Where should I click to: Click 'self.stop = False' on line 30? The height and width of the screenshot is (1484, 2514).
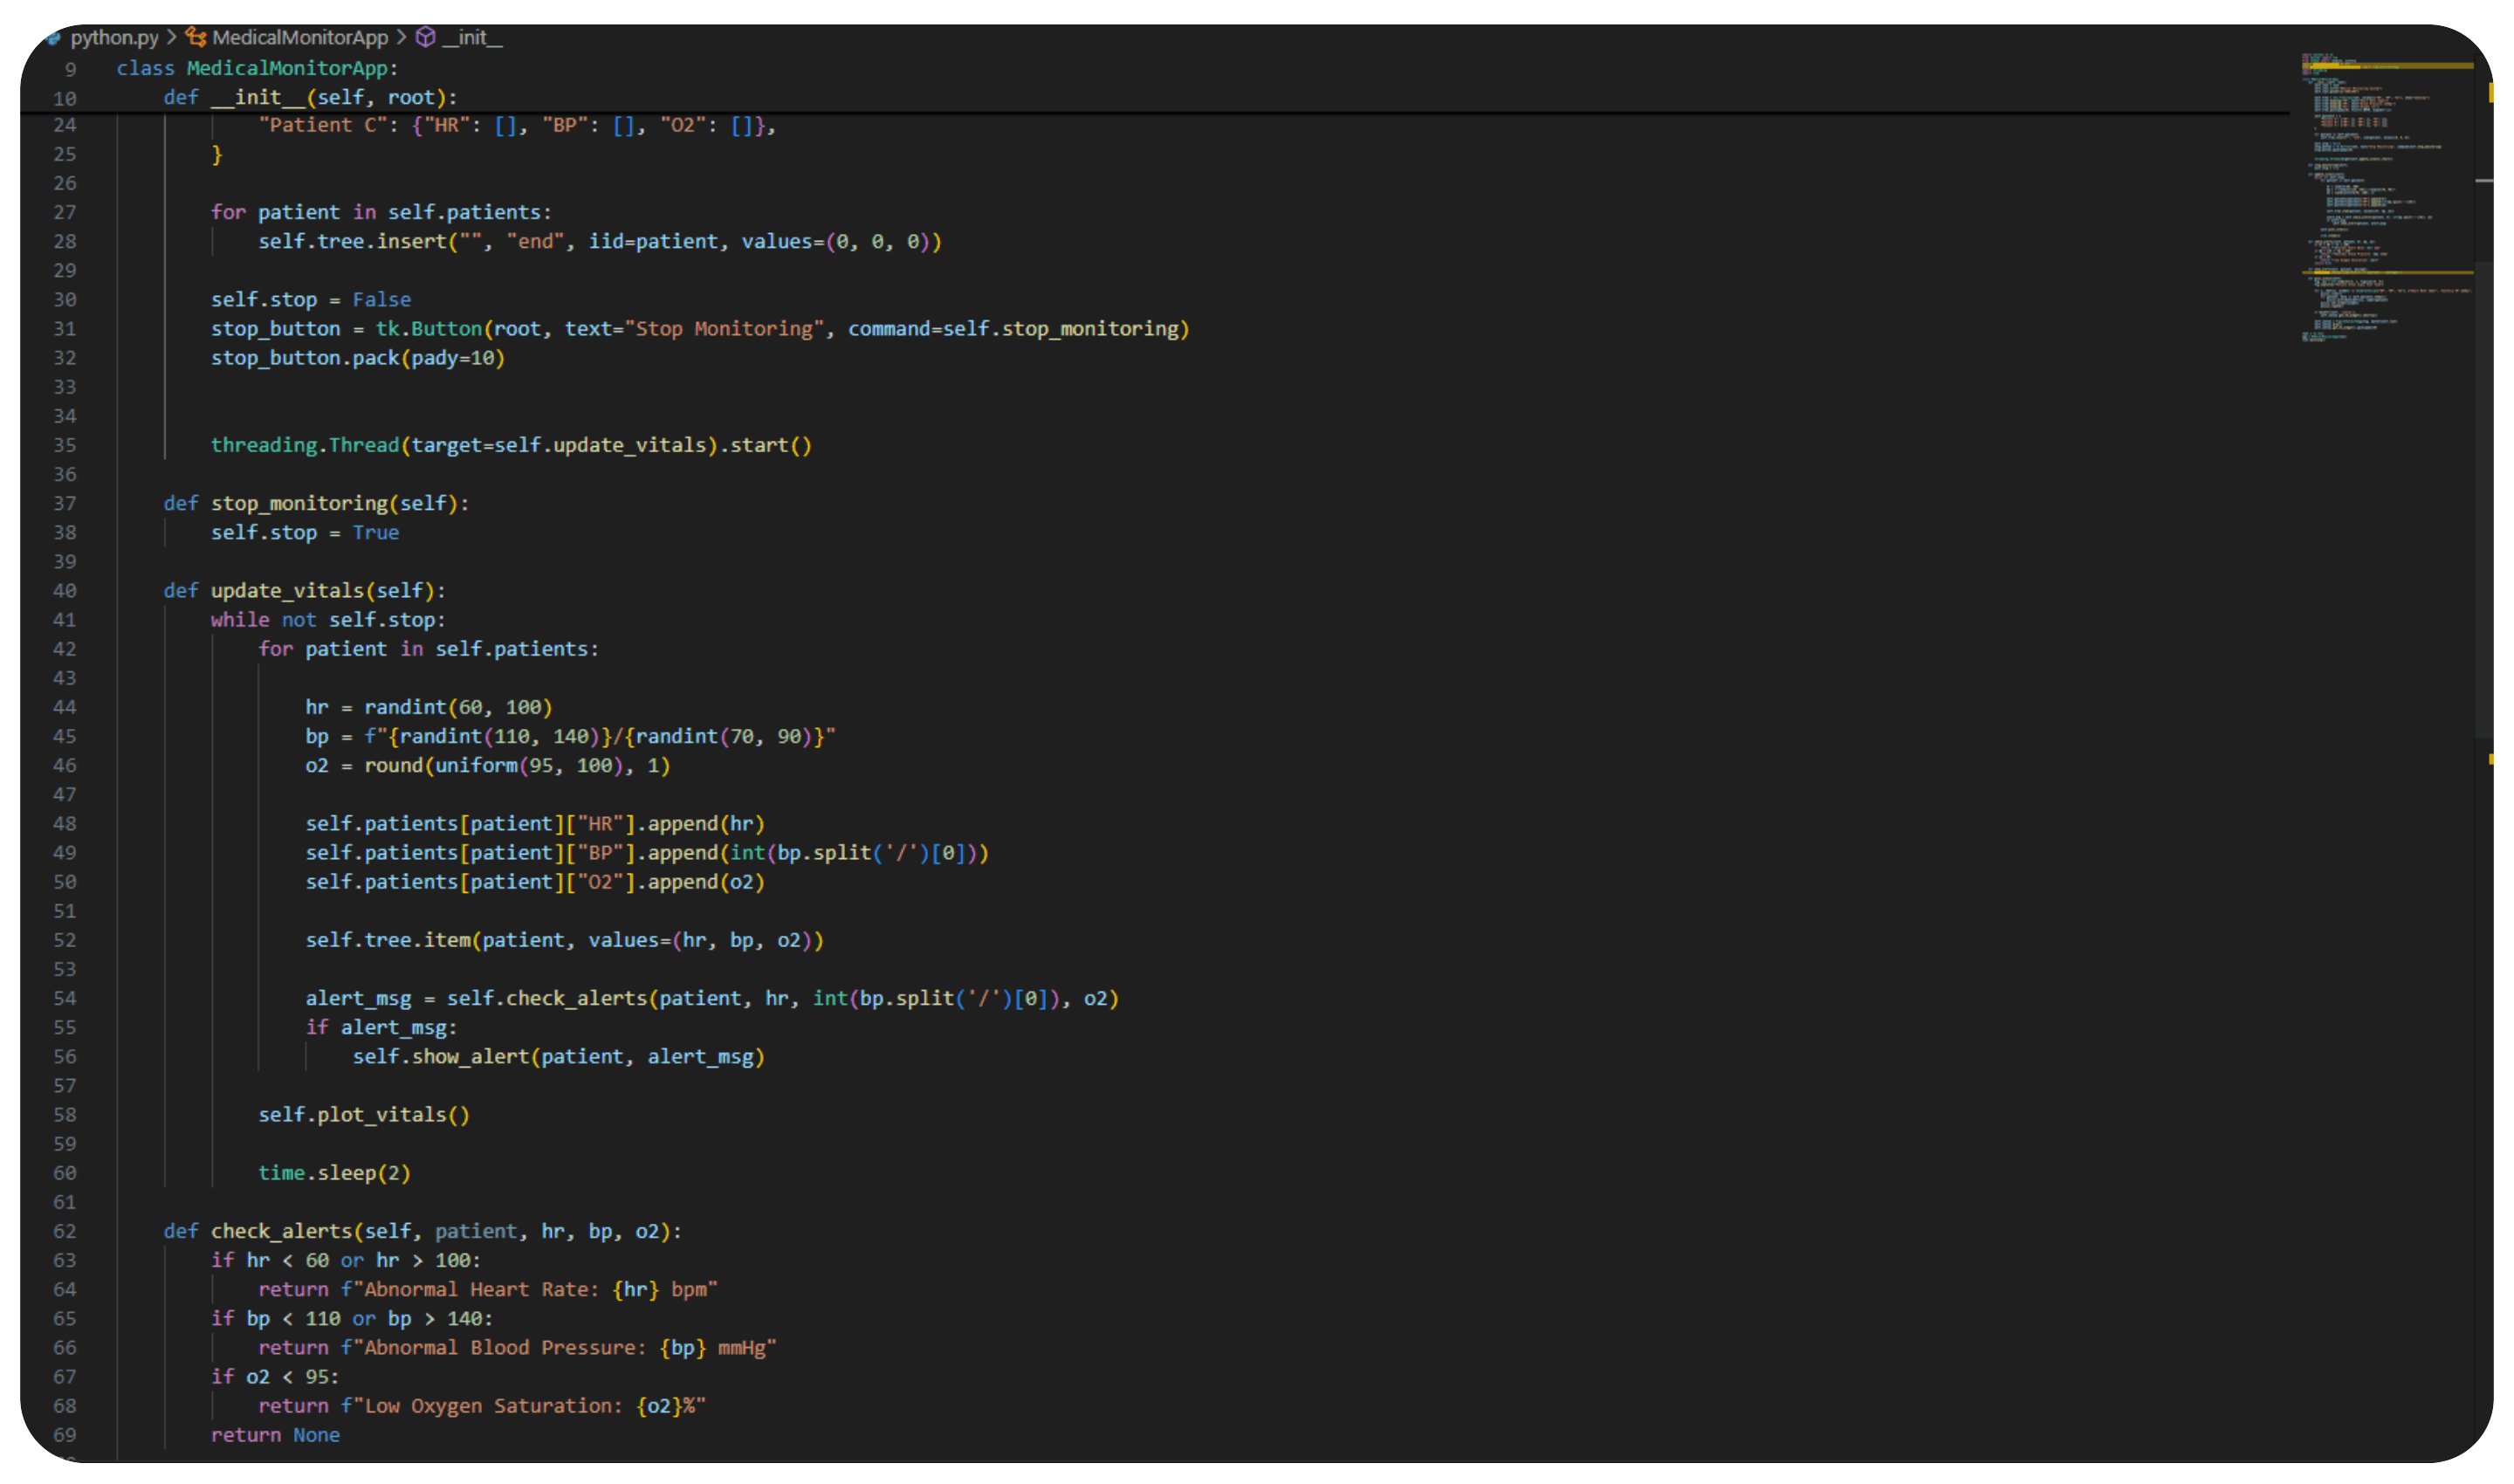tap(311, 299)
